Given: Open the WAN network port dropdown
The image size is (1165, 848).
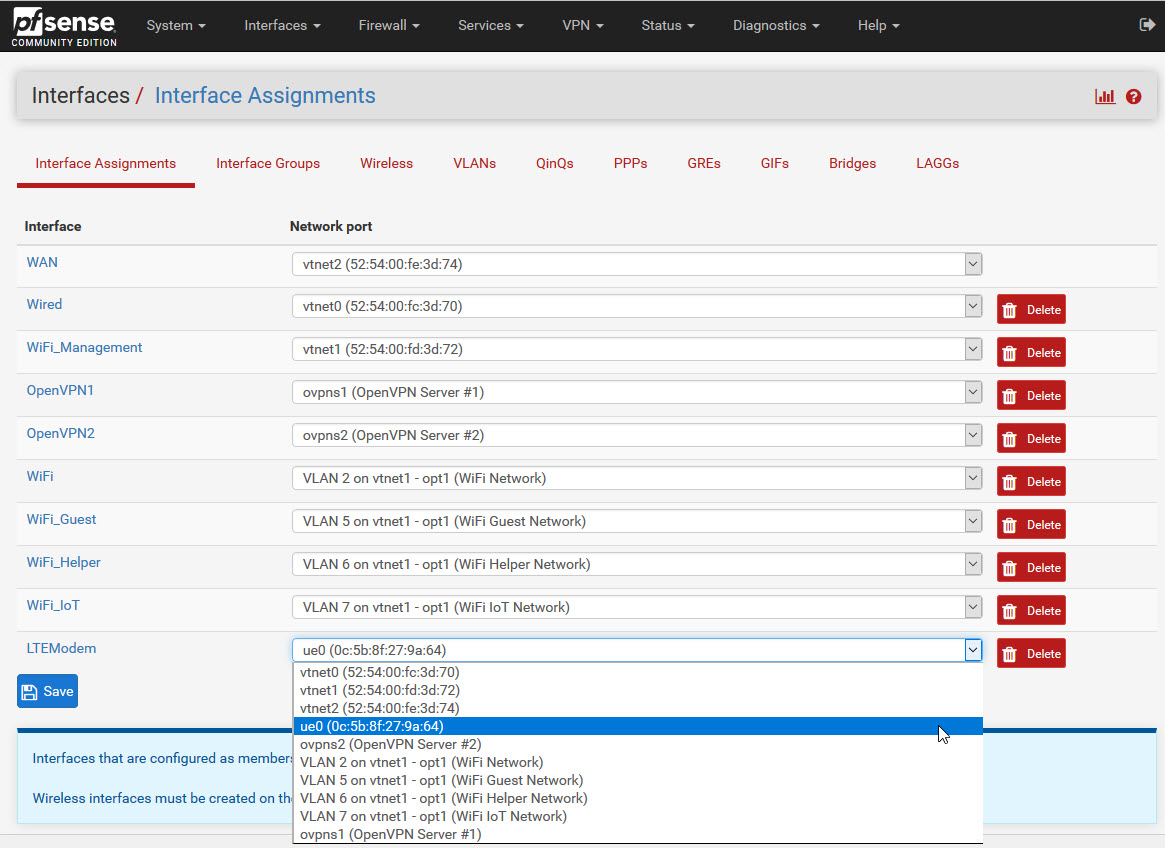Looking at the screenshot, I should pyautogui.click(x=636, y=264).
